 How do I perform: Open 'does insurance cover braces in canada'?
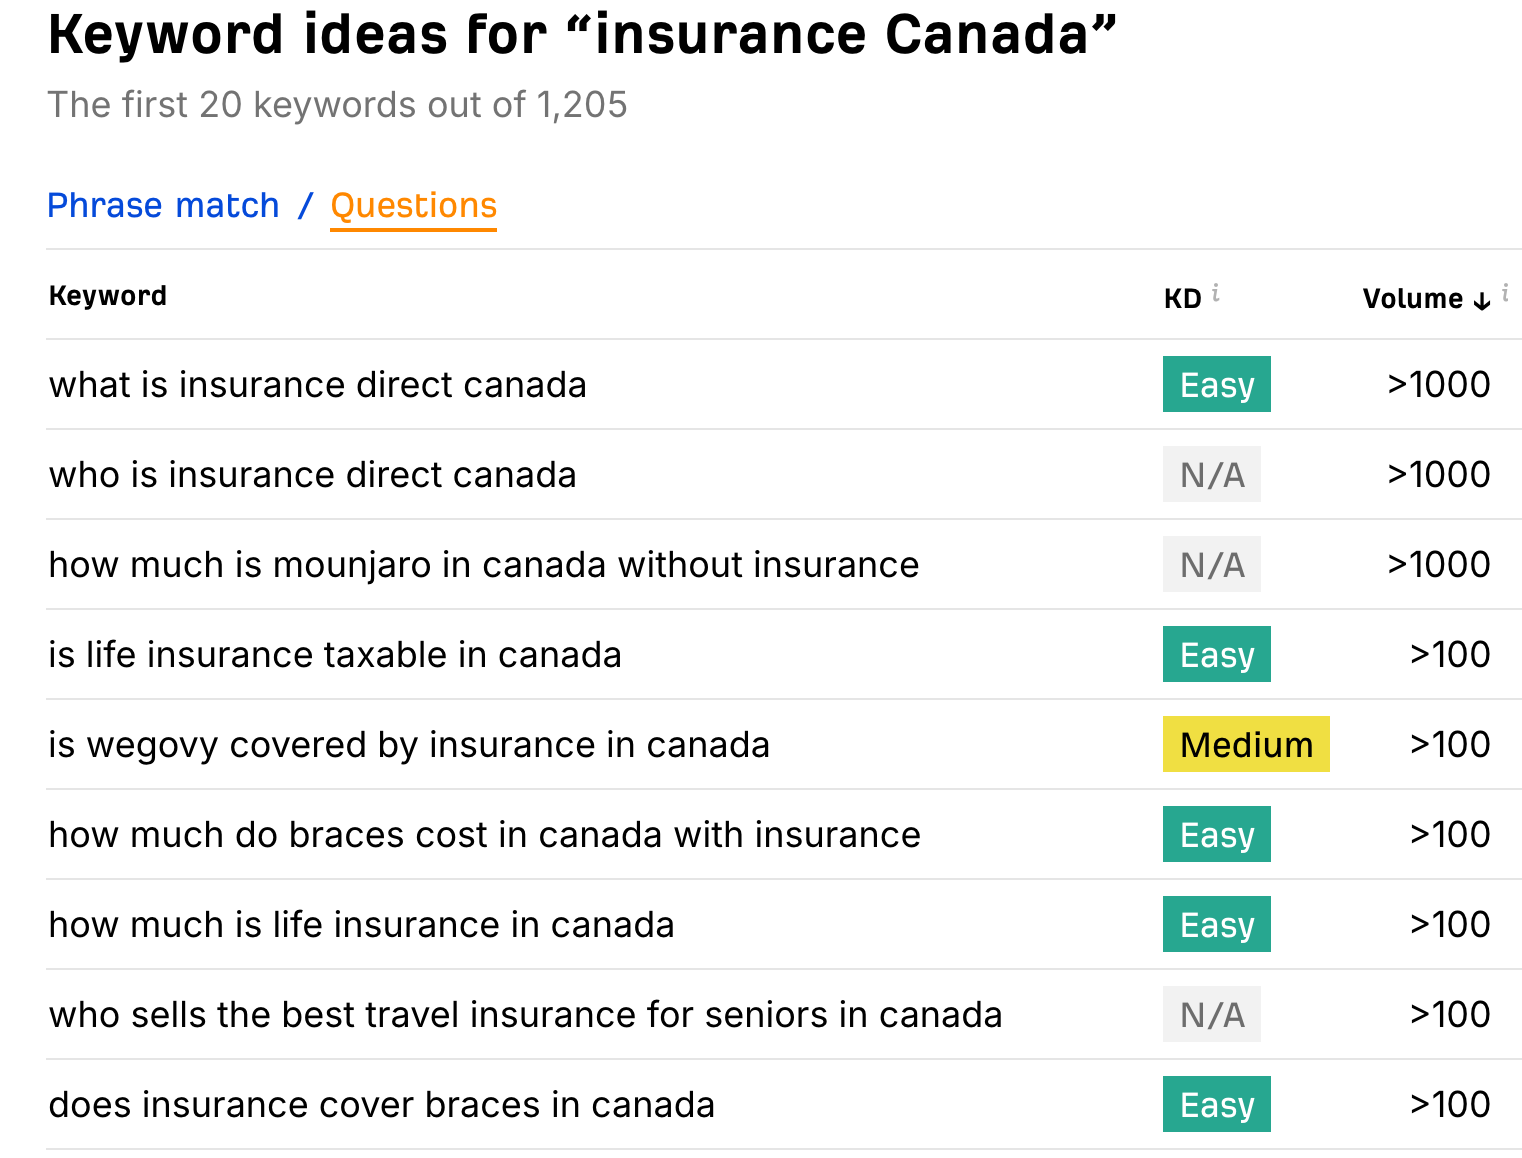point(382,1105)
